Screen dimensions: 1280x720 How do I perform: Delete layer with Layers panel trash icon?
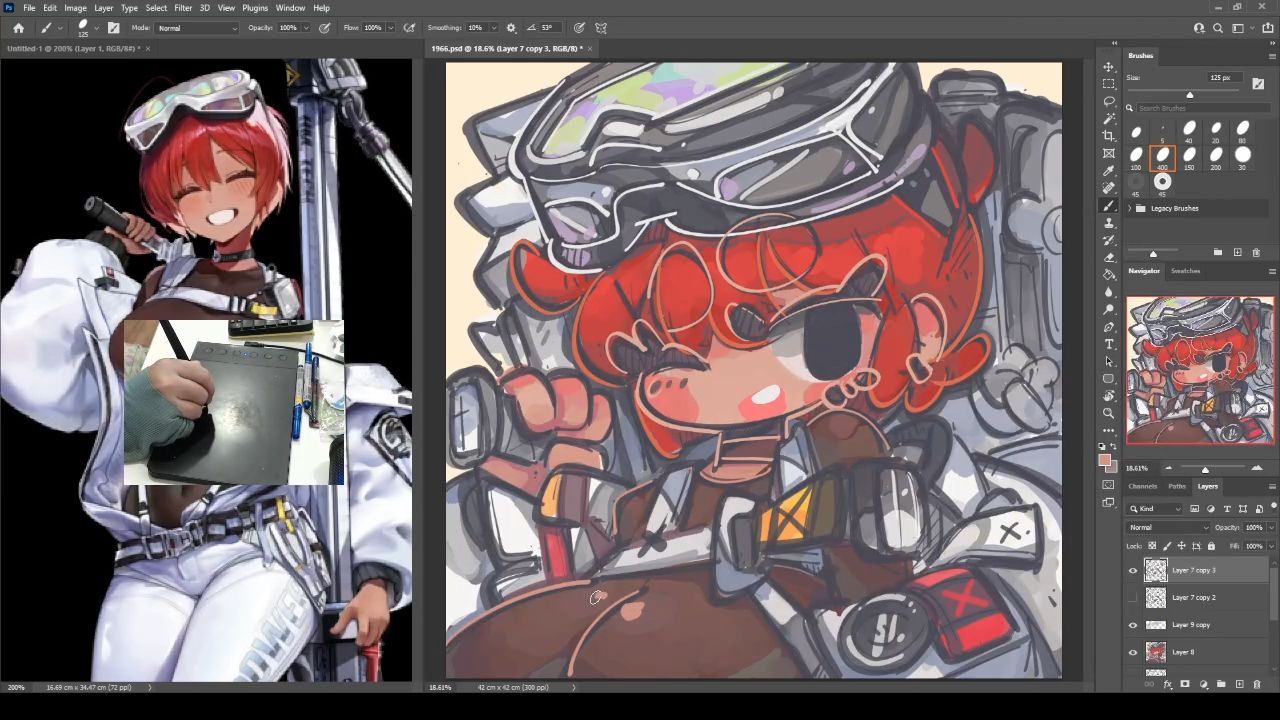[1257, 685]
